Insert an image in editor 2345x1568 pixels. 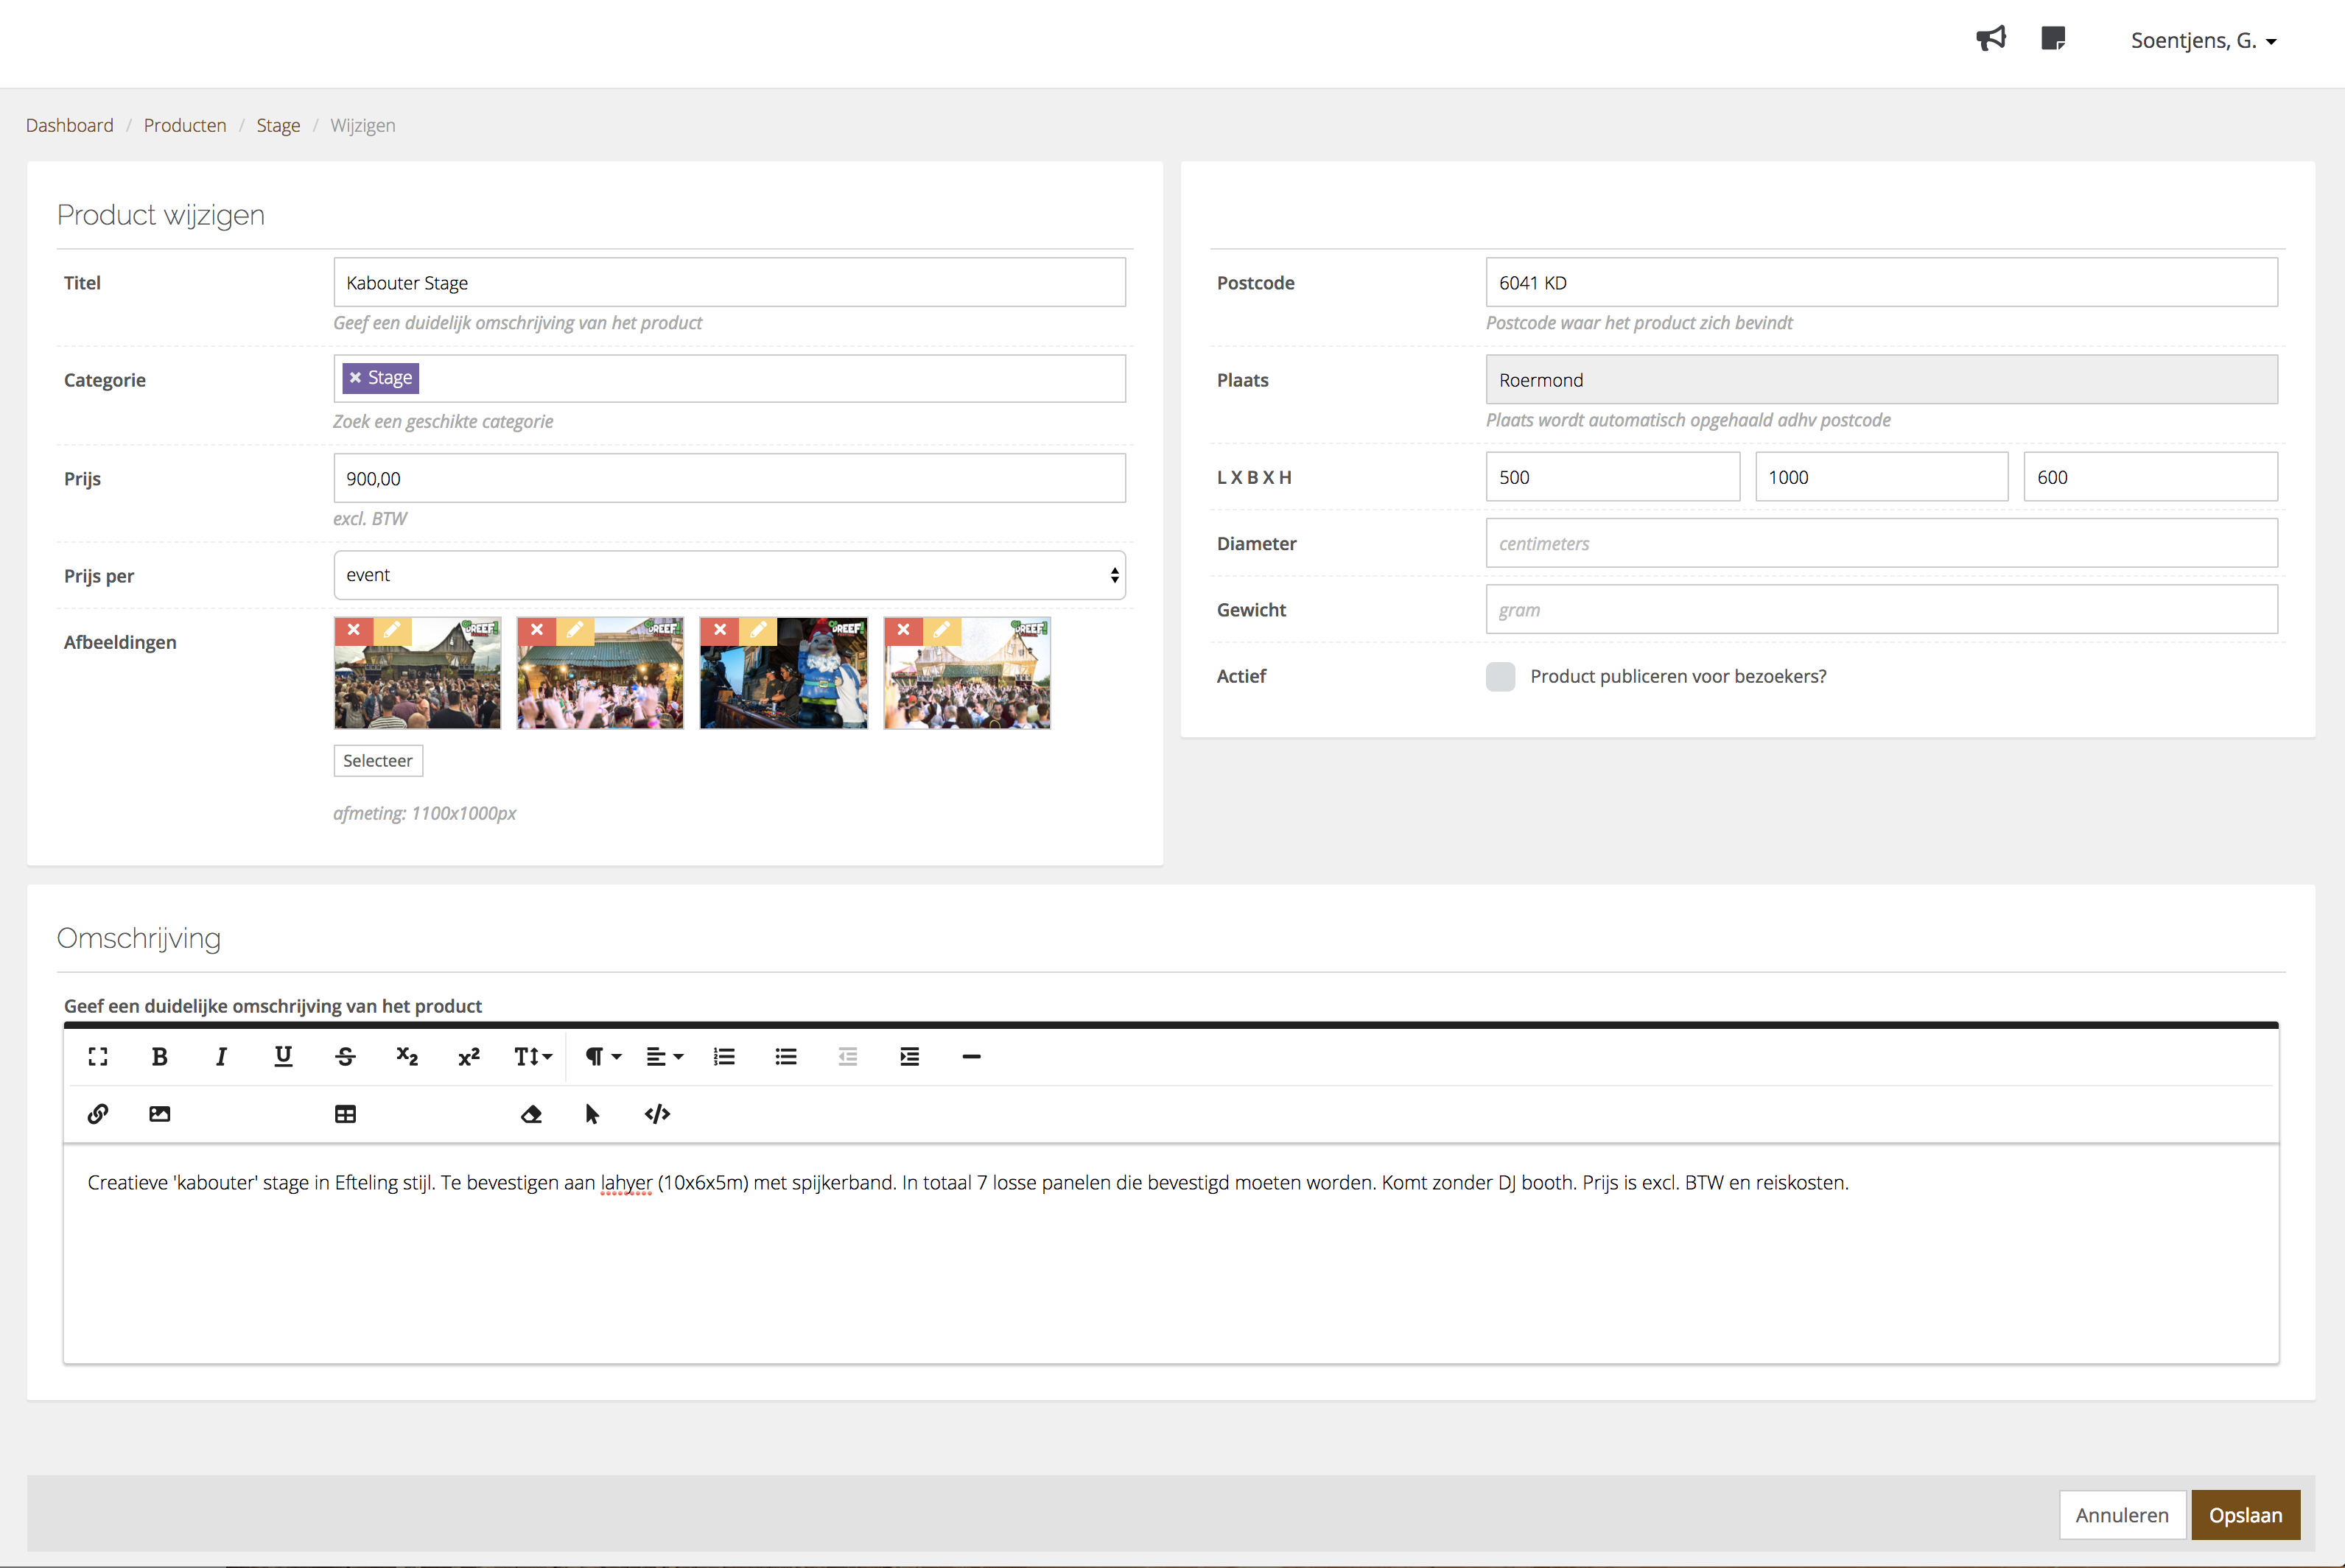[159, 1114]
